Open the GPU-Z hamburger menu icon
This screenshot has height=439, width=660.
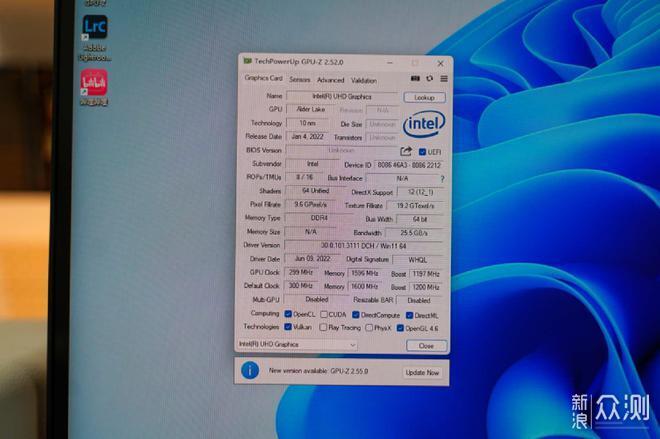coord(444,79)
